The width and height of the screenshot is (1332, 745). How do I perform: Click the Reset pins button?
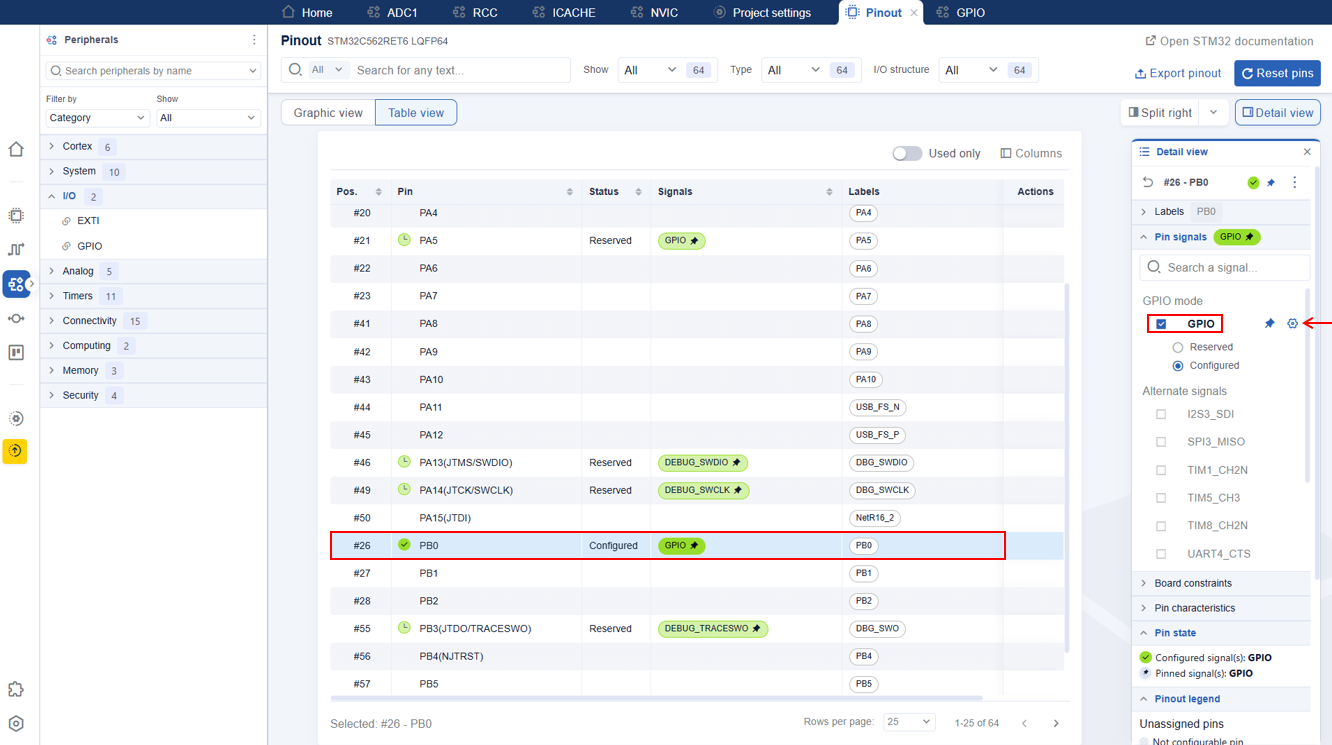[1277, 73]
